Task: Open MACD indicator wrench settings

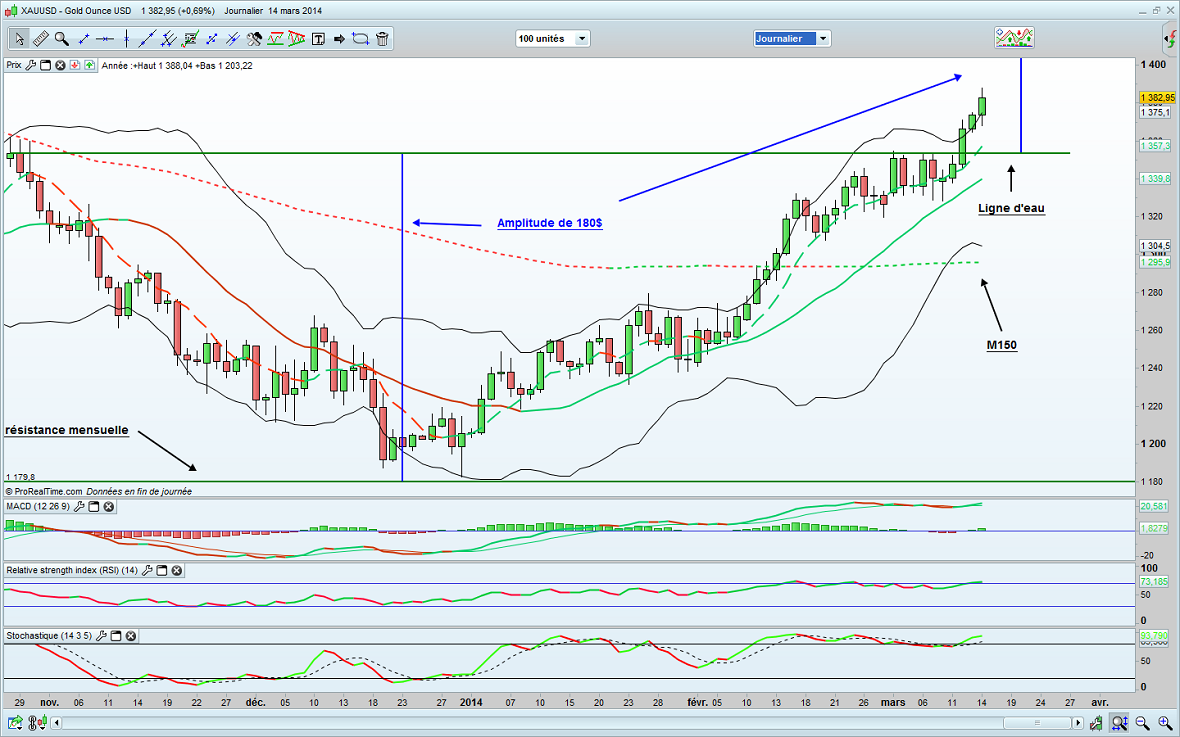Action: point(77,507)
